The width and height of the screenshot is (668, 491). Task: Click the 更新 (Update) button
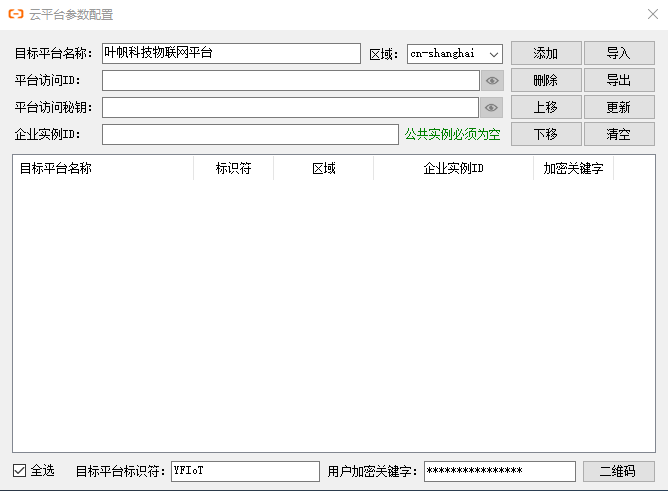coord(619,107)
